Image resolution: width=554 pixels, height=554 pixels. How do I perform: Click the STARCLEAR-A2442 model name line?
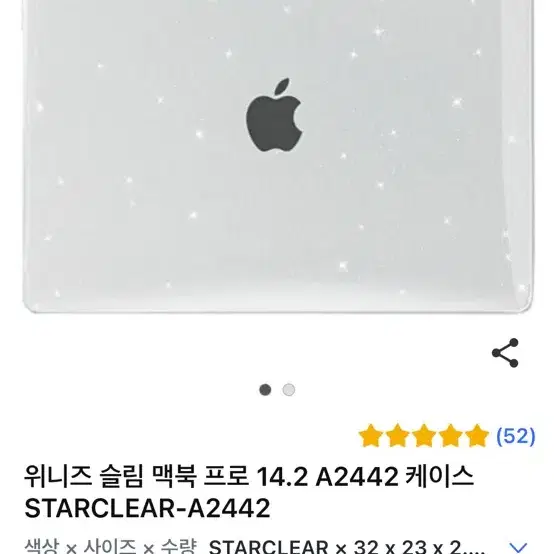(x=147, y=508)
